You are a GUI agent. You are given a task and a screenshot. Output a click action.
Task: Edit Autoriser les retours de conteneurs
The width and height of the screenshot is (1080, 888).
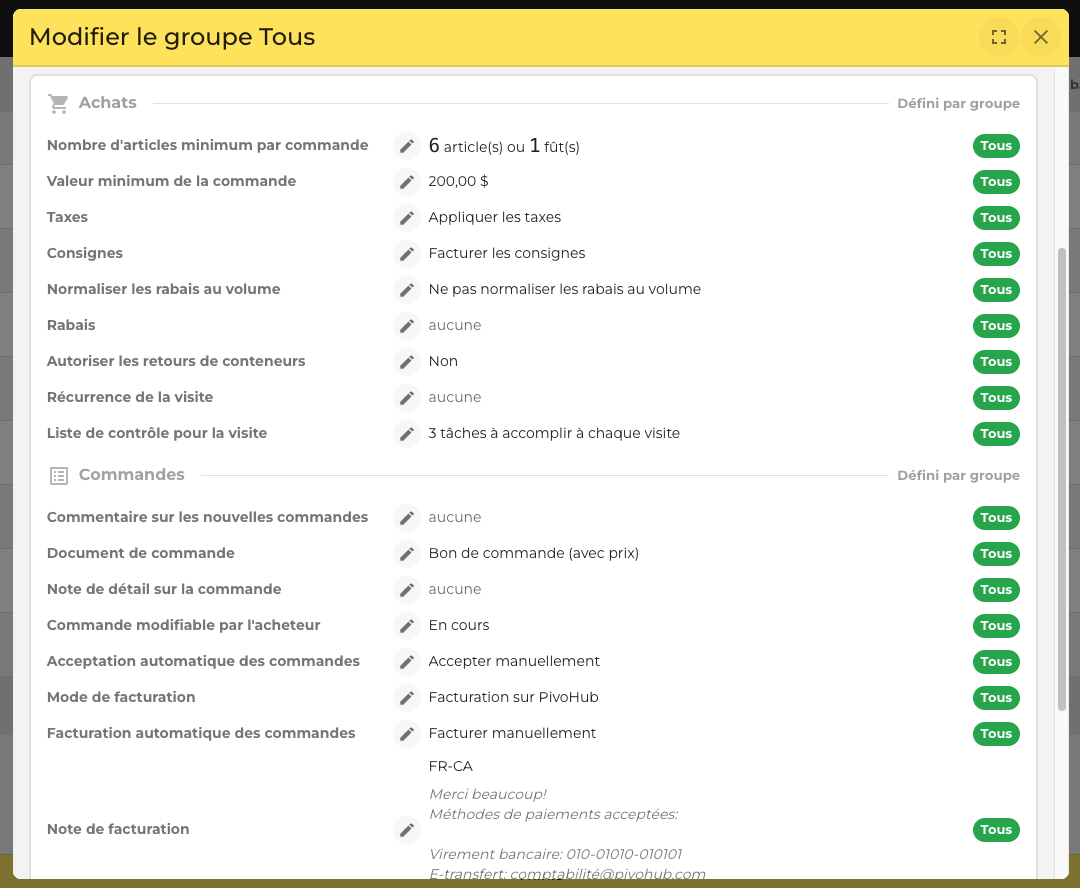click(x=406, y=362)
